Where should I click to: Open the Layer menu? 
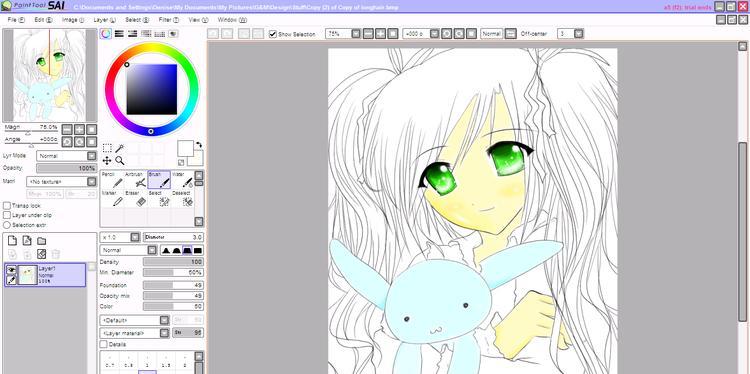tap(104, 20)
